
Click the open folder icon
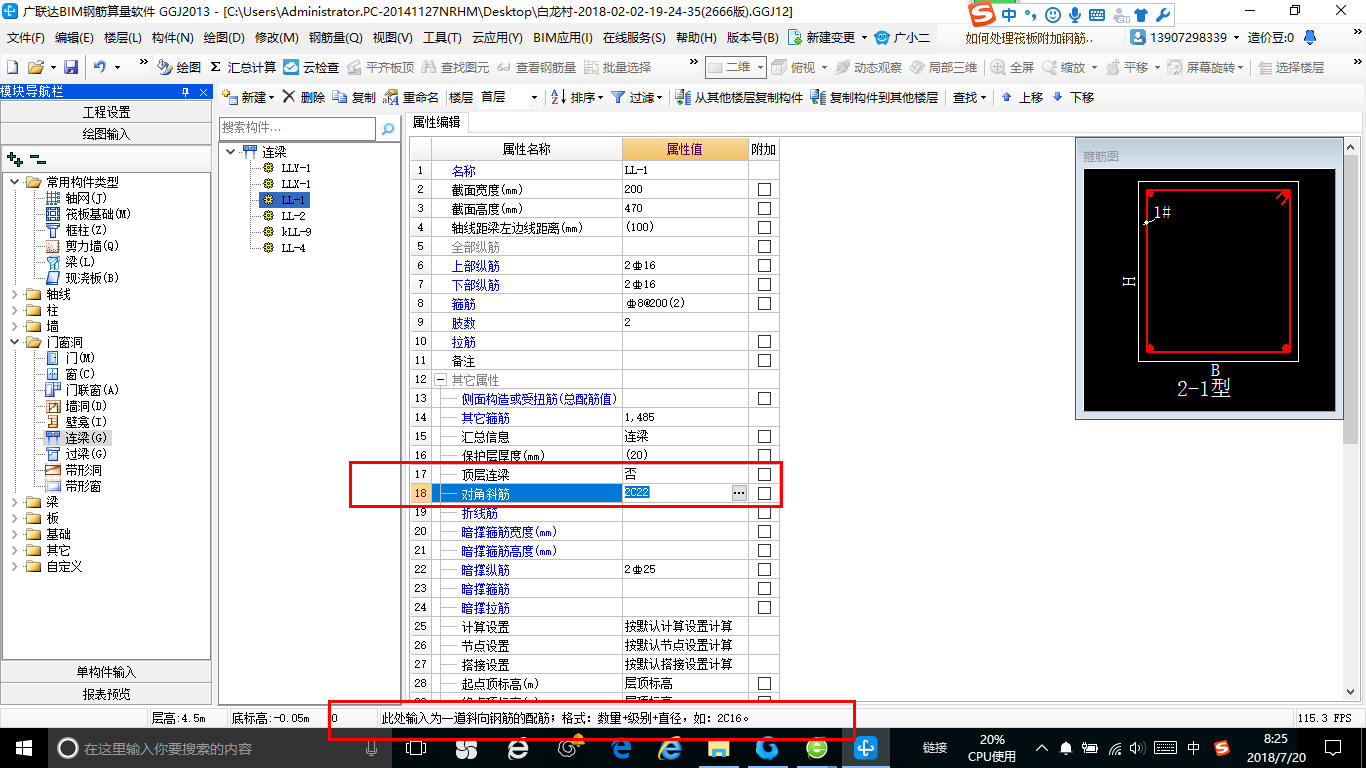(35, 67)
